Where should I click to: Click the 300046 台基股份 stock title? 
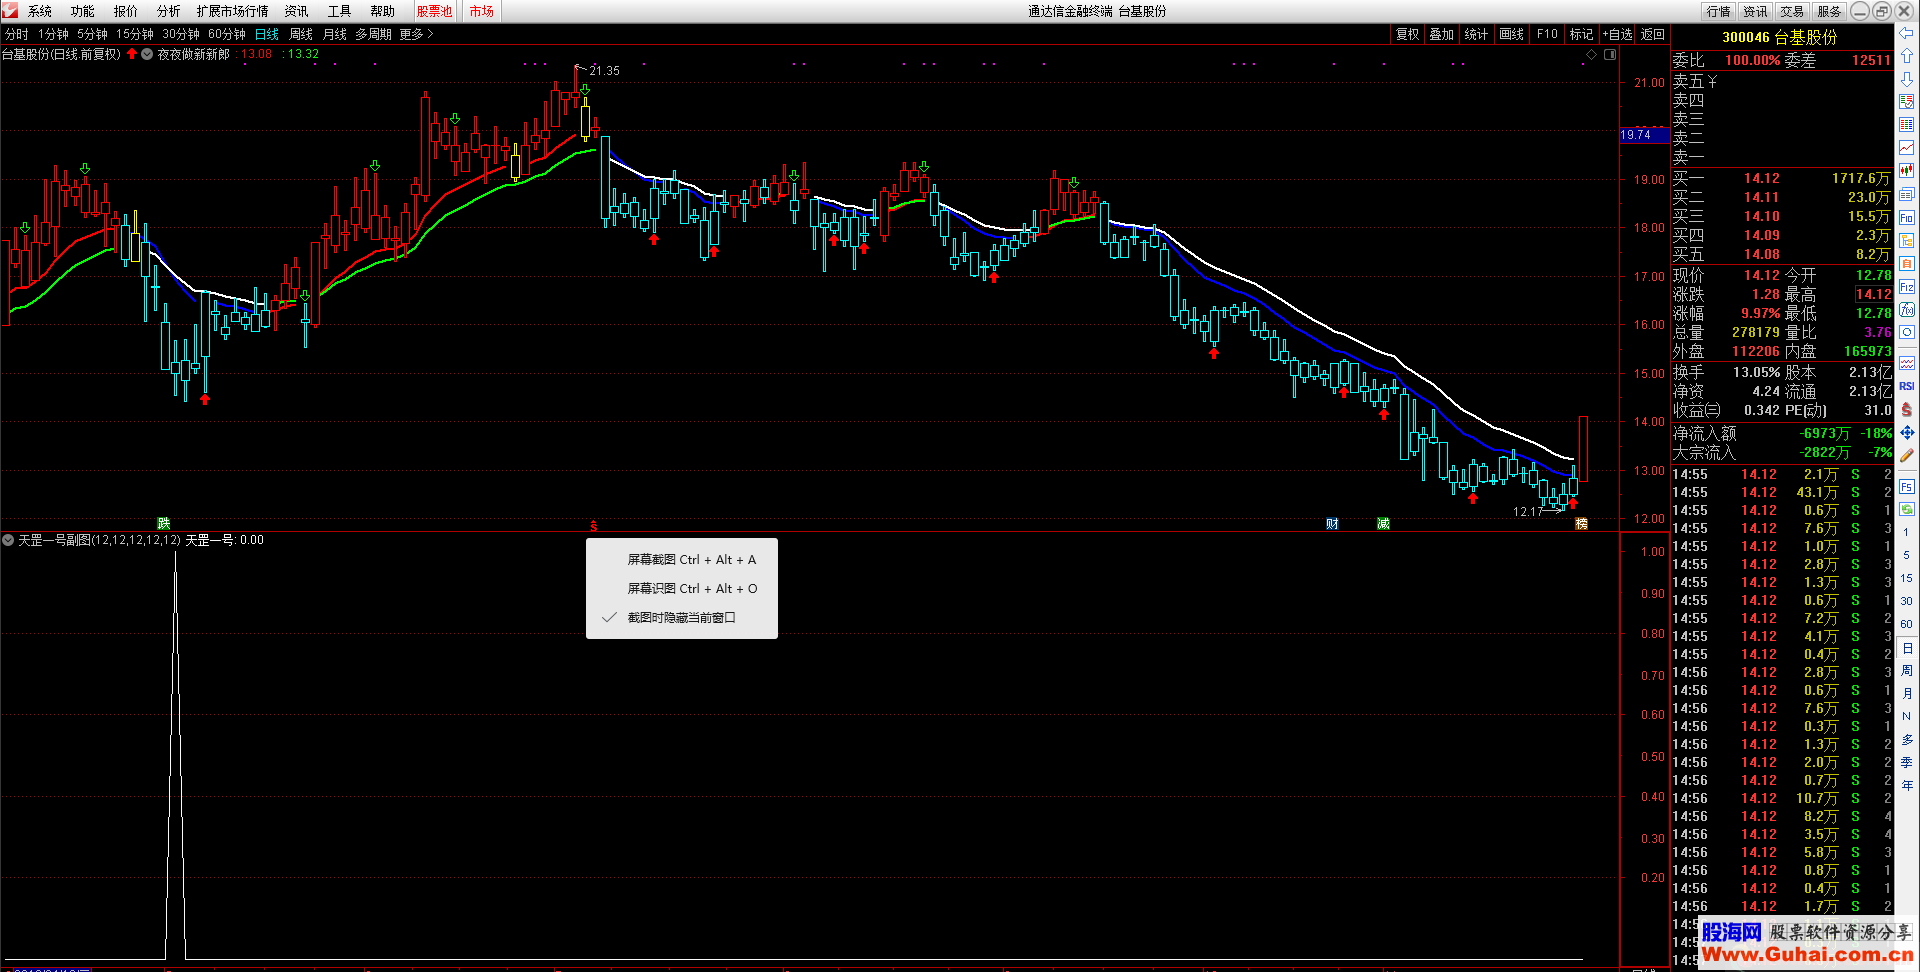(x=1779, y=37)
